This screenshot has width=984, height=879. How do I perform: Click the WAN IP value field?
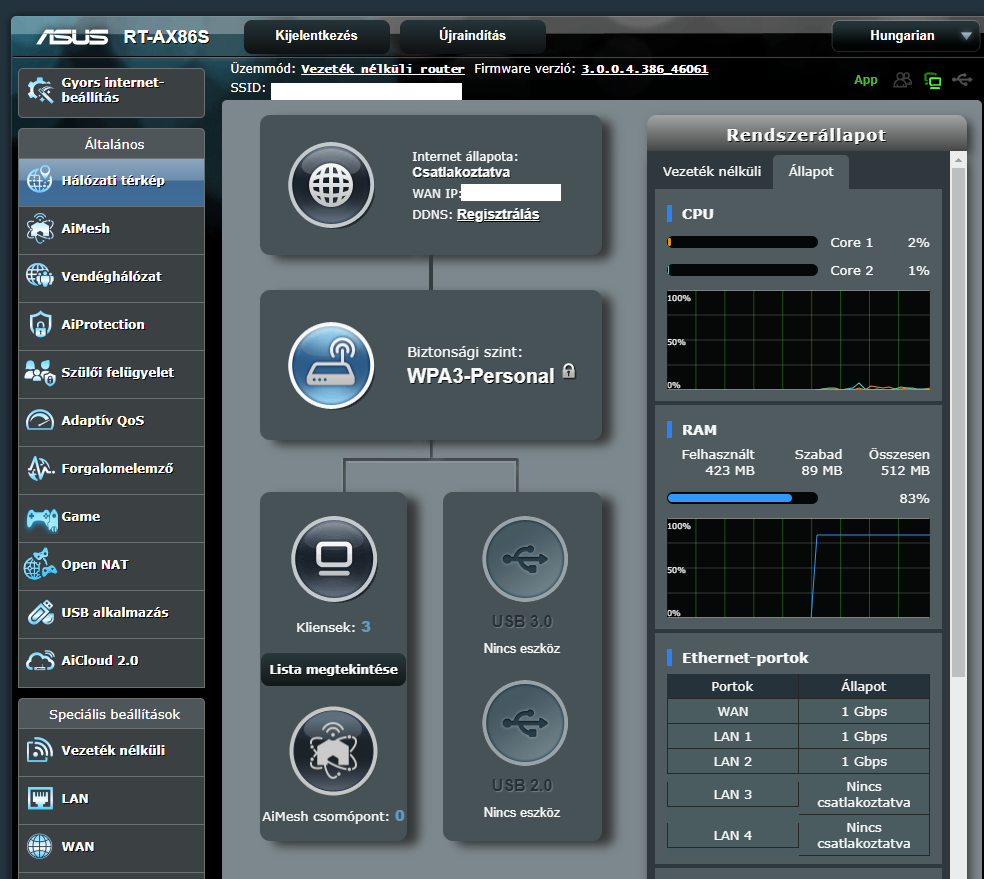(511, 193)
